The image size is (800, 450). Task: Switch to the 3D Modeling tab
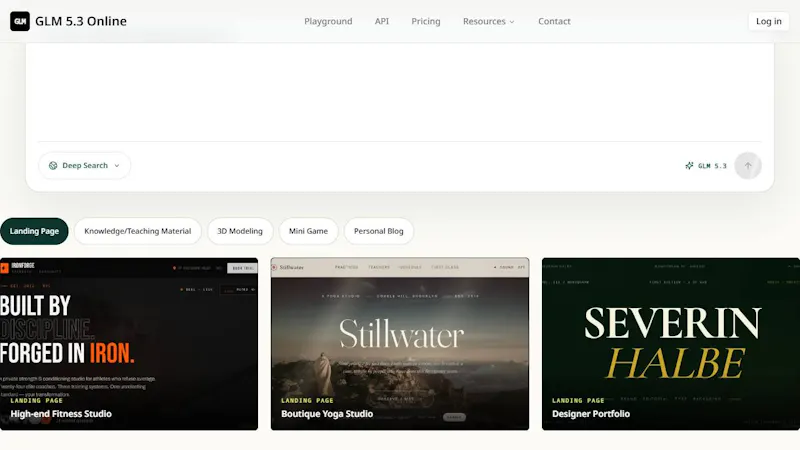coord(240,231)
